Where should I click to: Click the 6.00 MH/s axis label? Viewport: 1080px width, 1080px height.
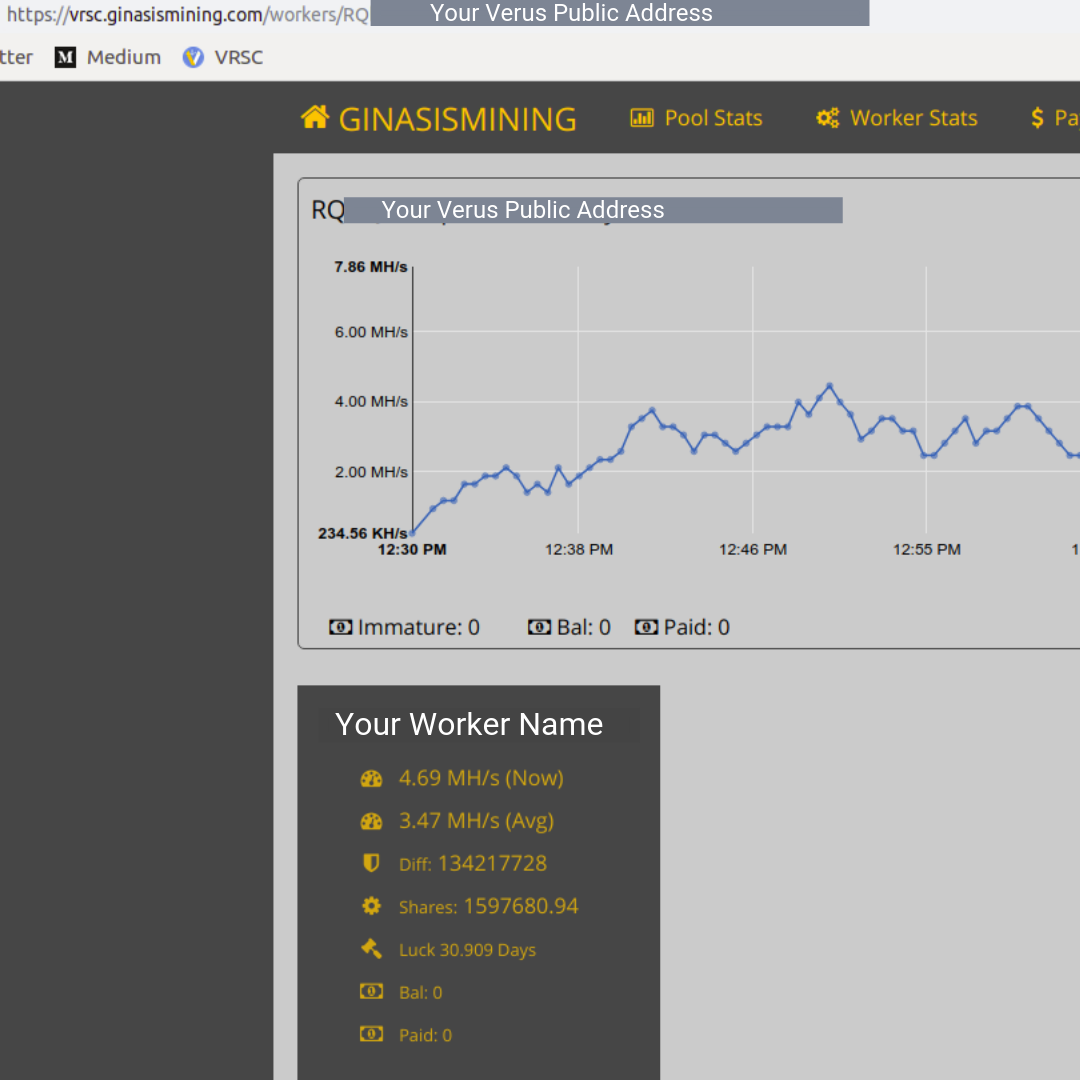371,332
